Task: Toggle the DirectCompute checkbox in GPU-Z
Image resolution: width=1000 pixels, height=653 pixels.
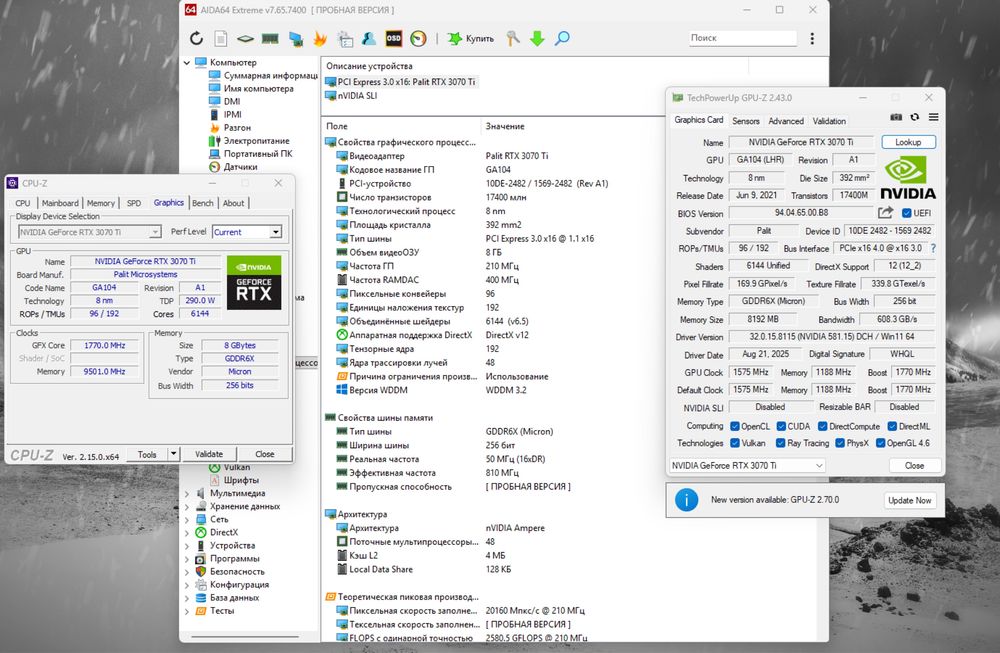Action: (x=823, y=426)
